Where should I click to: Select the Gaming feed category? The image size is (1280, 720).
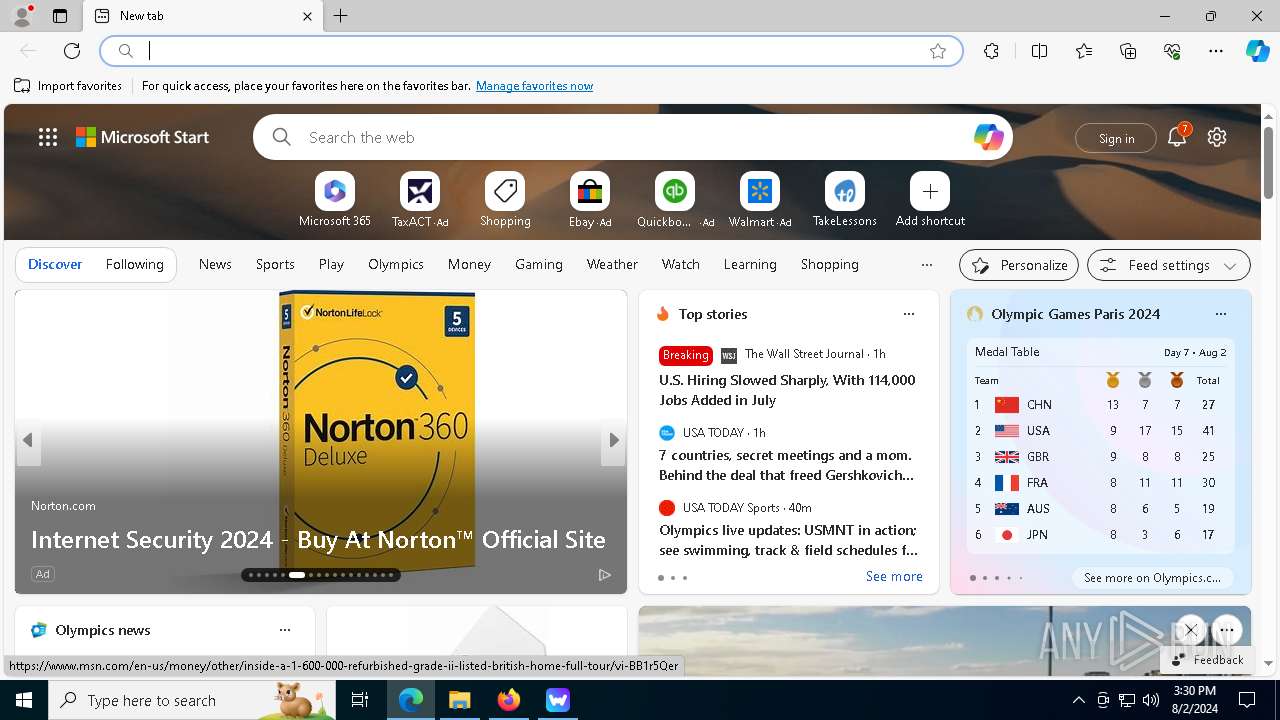pos(539,264)
